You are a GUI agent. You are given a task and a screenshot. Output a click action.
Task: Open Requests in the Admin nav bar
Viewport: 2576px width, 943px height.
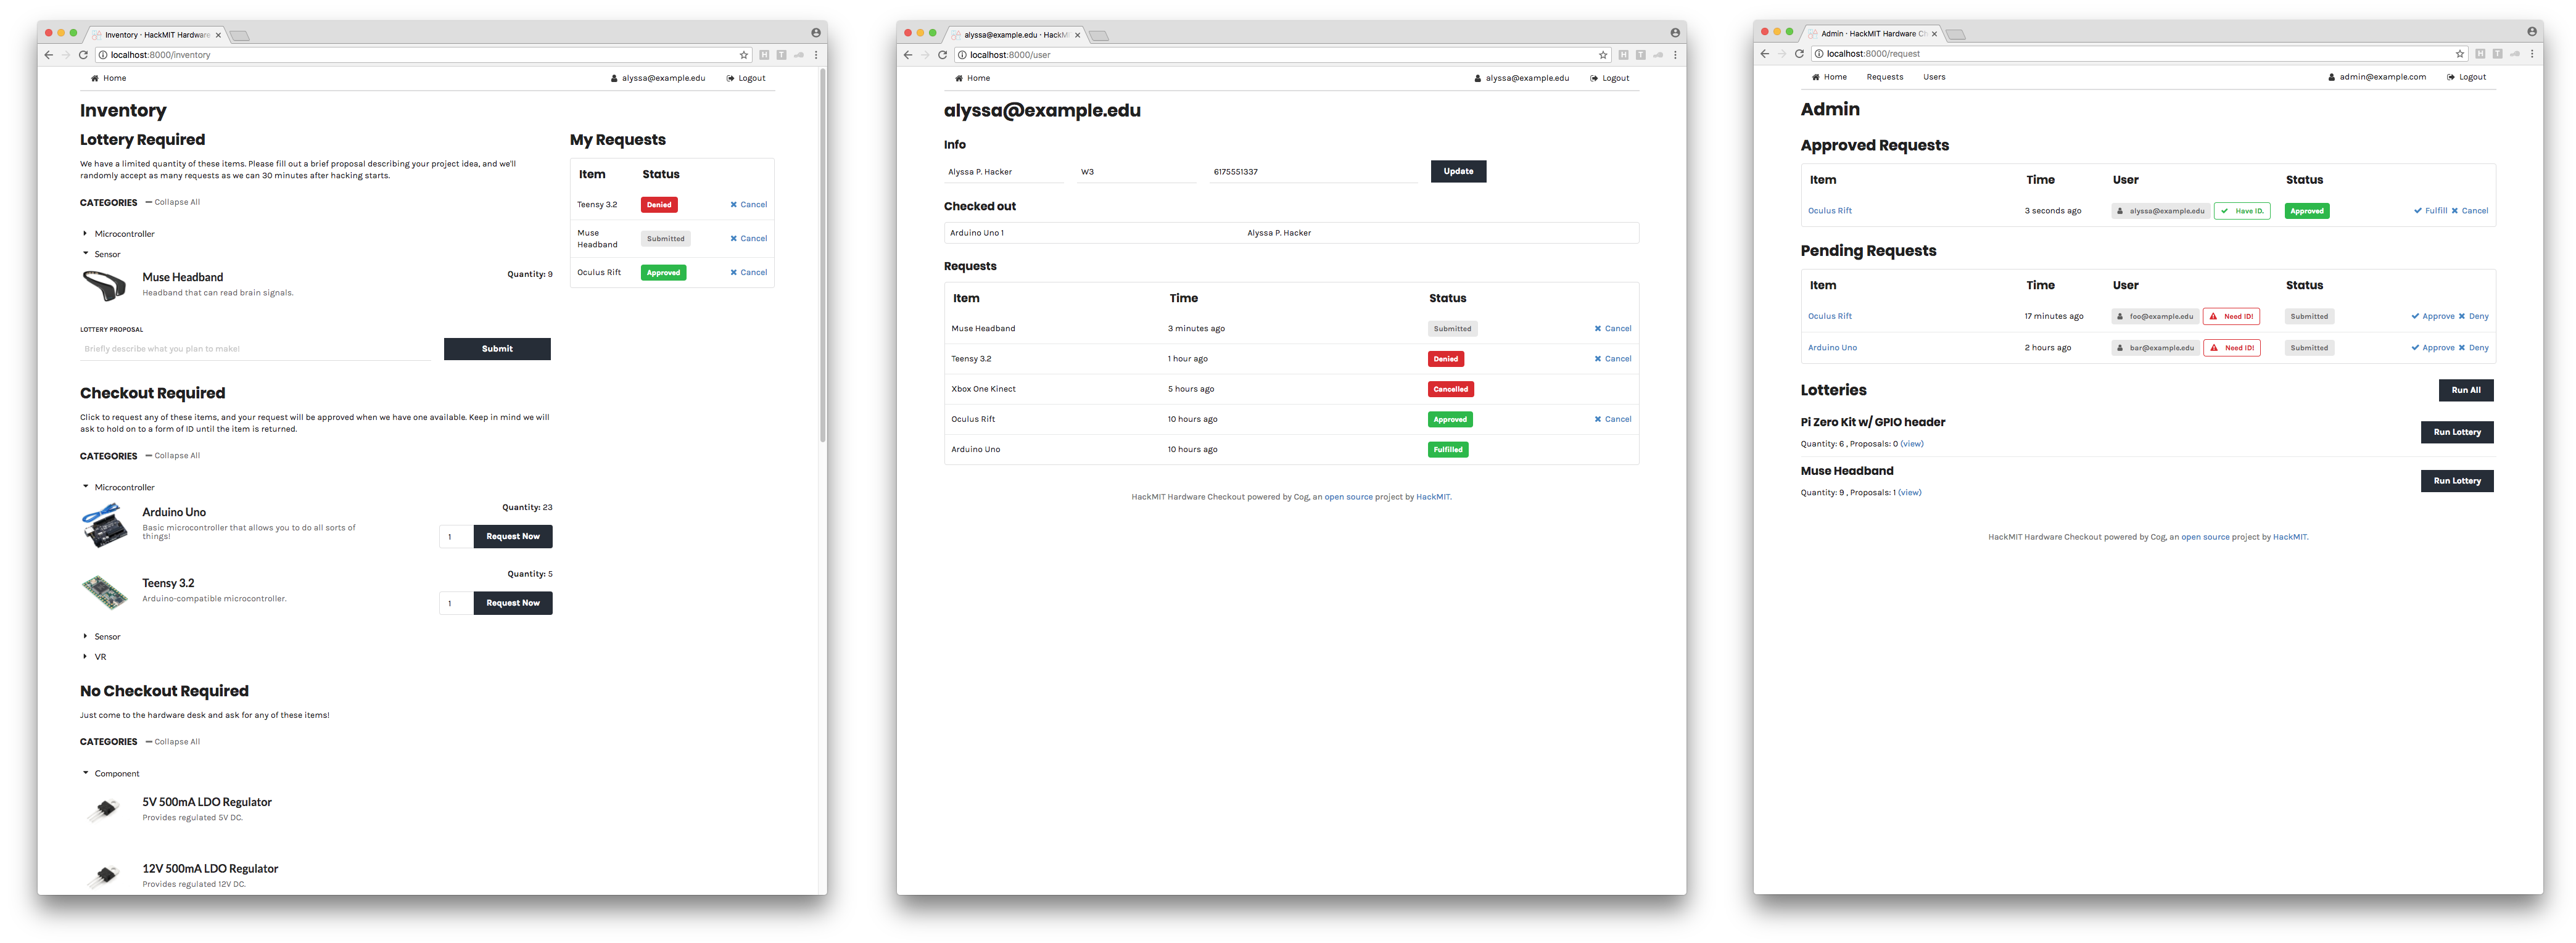[x=1885, y=77]
